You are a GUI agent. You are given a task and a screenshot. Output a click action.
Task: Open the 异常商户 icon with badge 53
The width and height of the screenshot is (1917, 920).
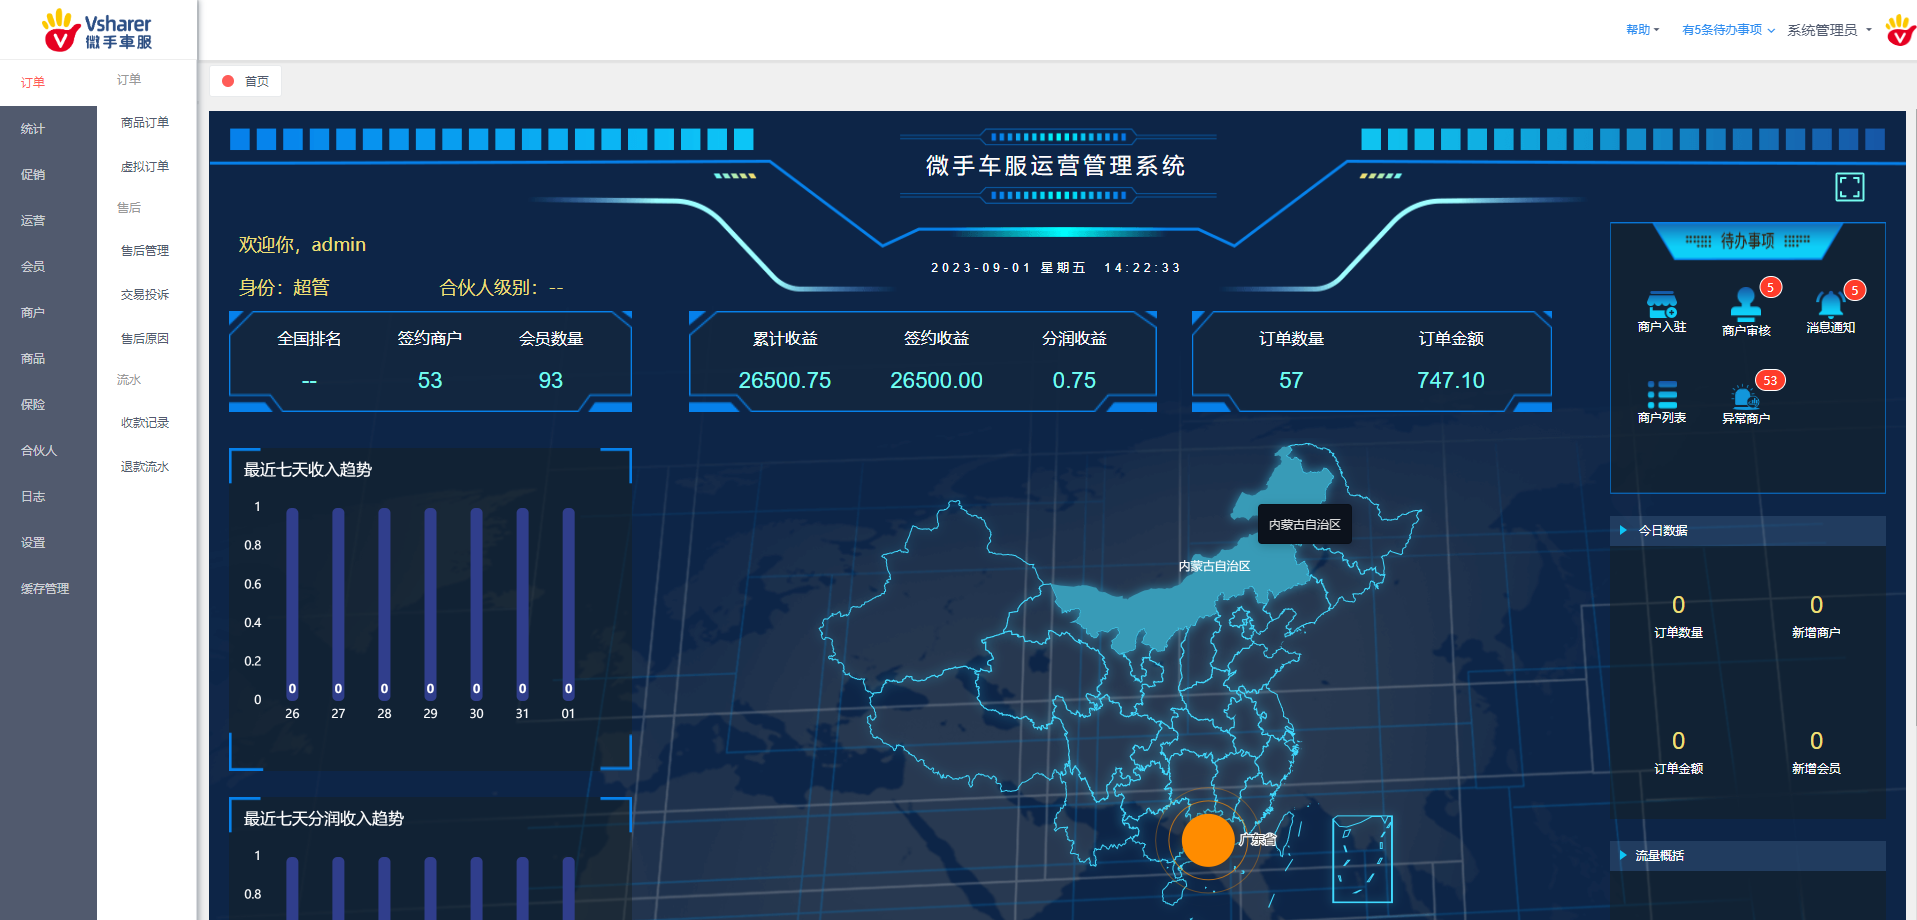[x=1746, y=395]
